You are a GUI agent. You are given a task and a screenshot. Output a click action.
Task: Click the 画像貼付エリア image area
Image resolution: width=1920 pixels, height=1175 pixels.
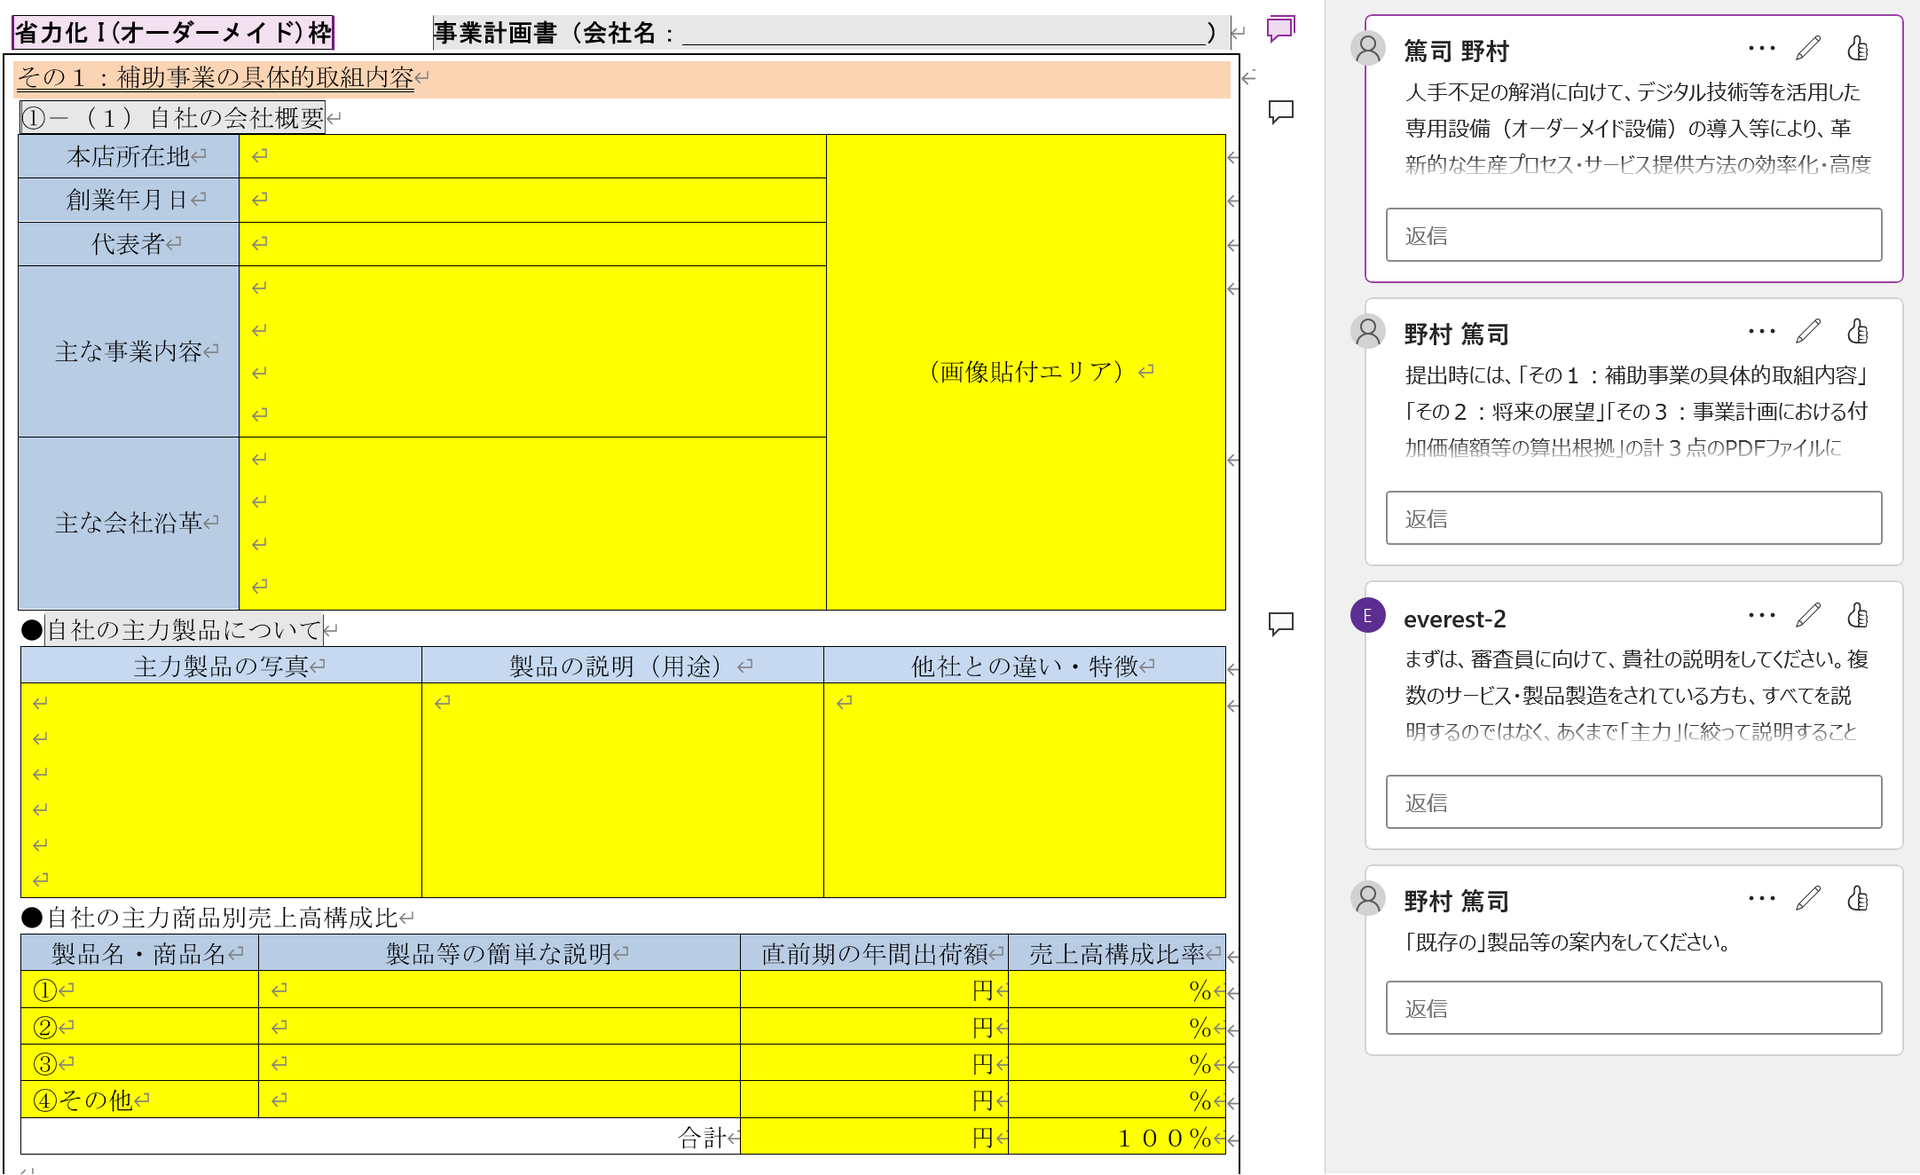click(x=1026, y=372)
